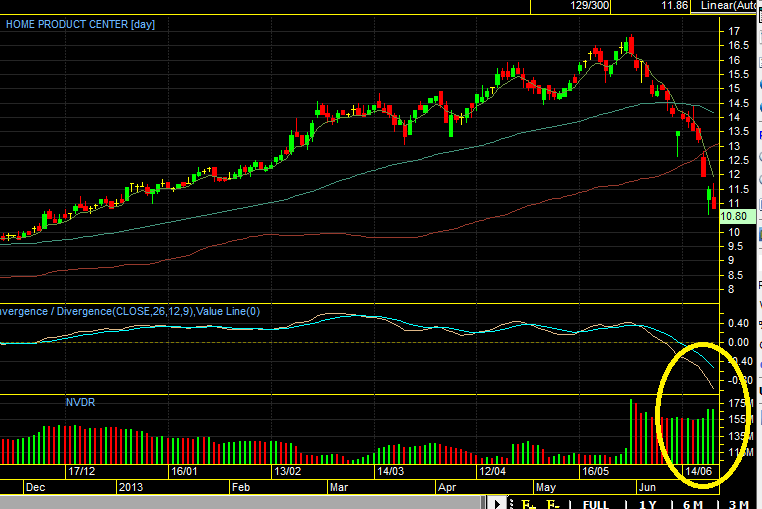
Task: Click the 129/300 bar counter
Action: click(589, 6)
